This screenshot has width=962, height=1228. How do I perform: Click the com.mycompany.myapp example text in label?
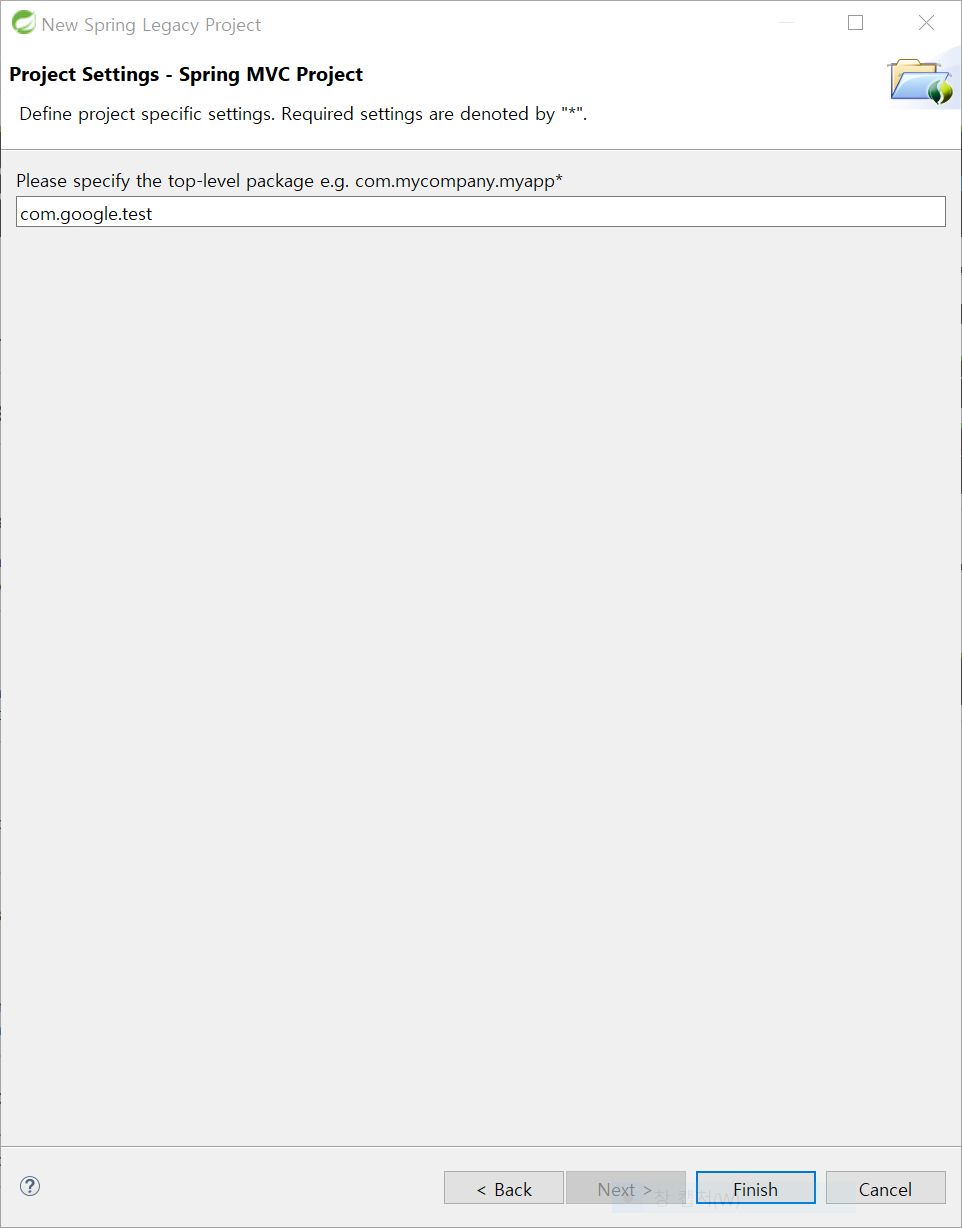pyautogui.click(x=455, y=181)
